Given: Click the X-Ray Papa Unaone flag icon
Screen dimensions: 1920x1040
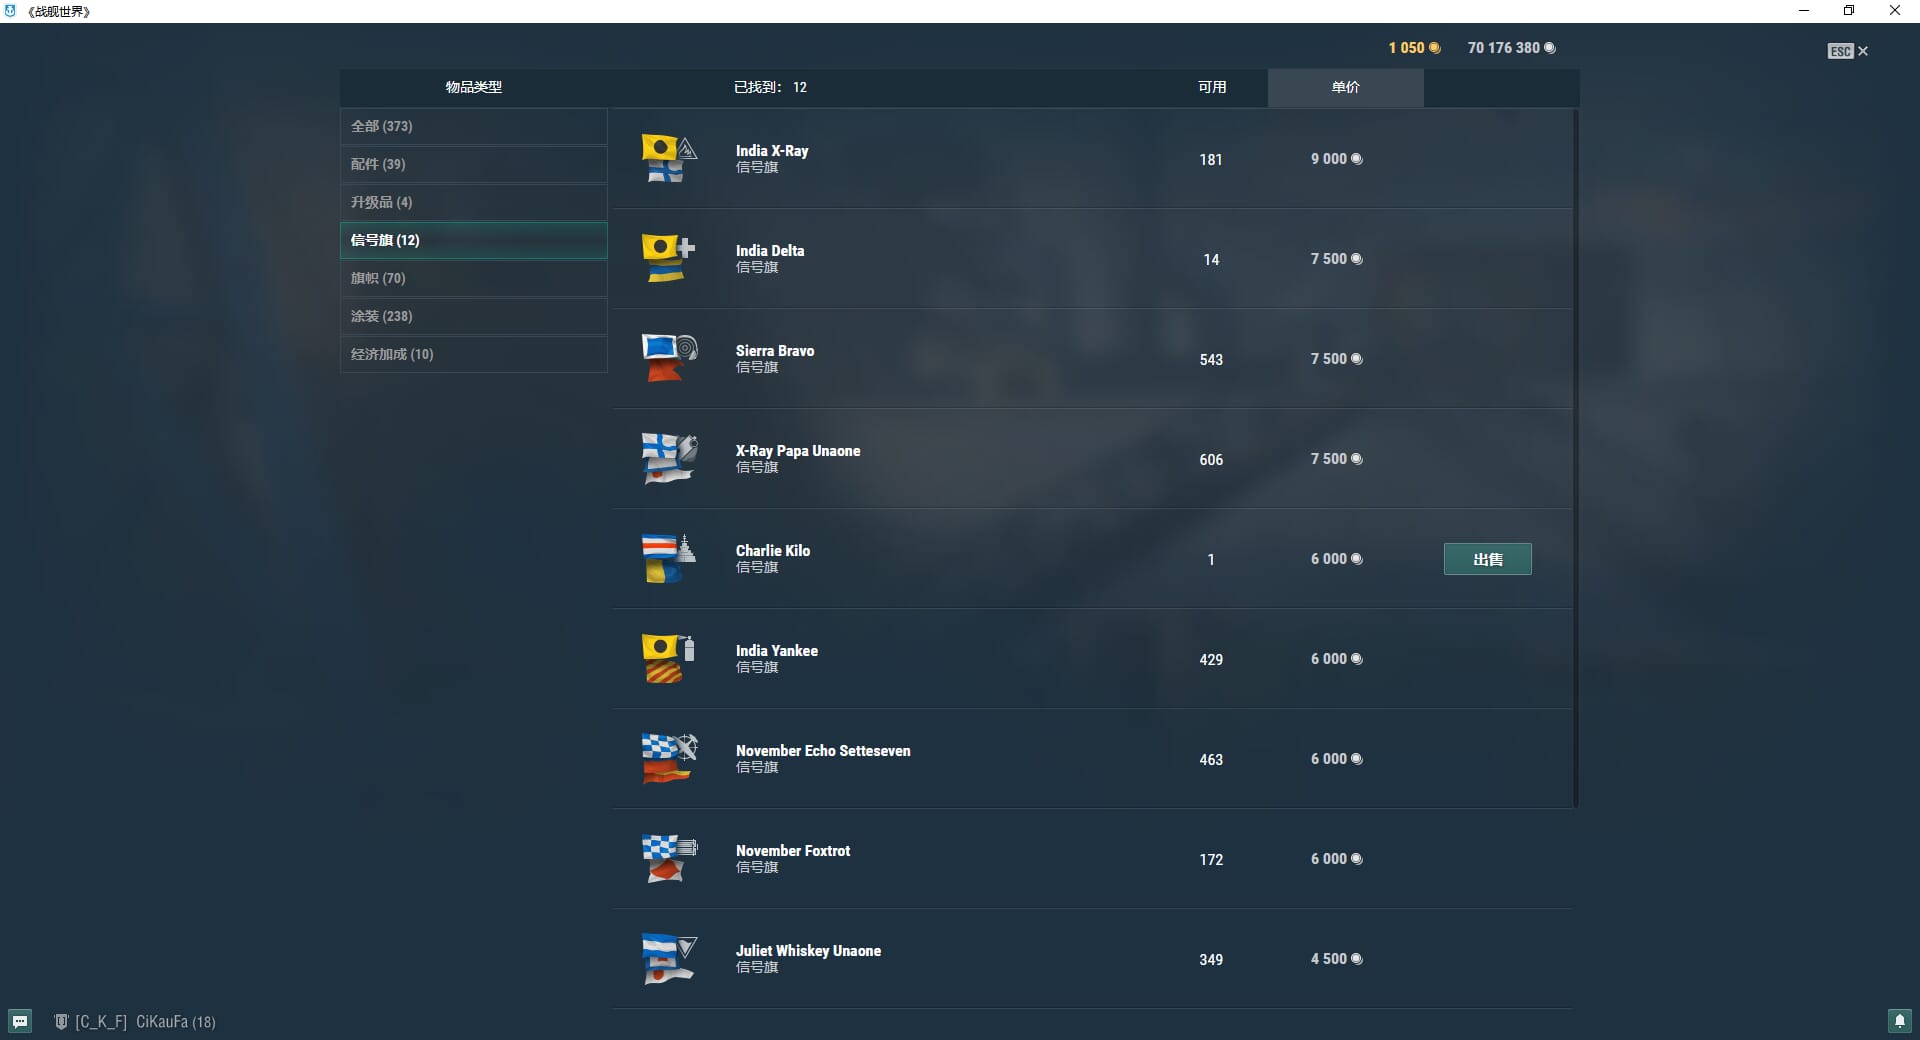Looking at the screenshot, I should tap(668, 459).
